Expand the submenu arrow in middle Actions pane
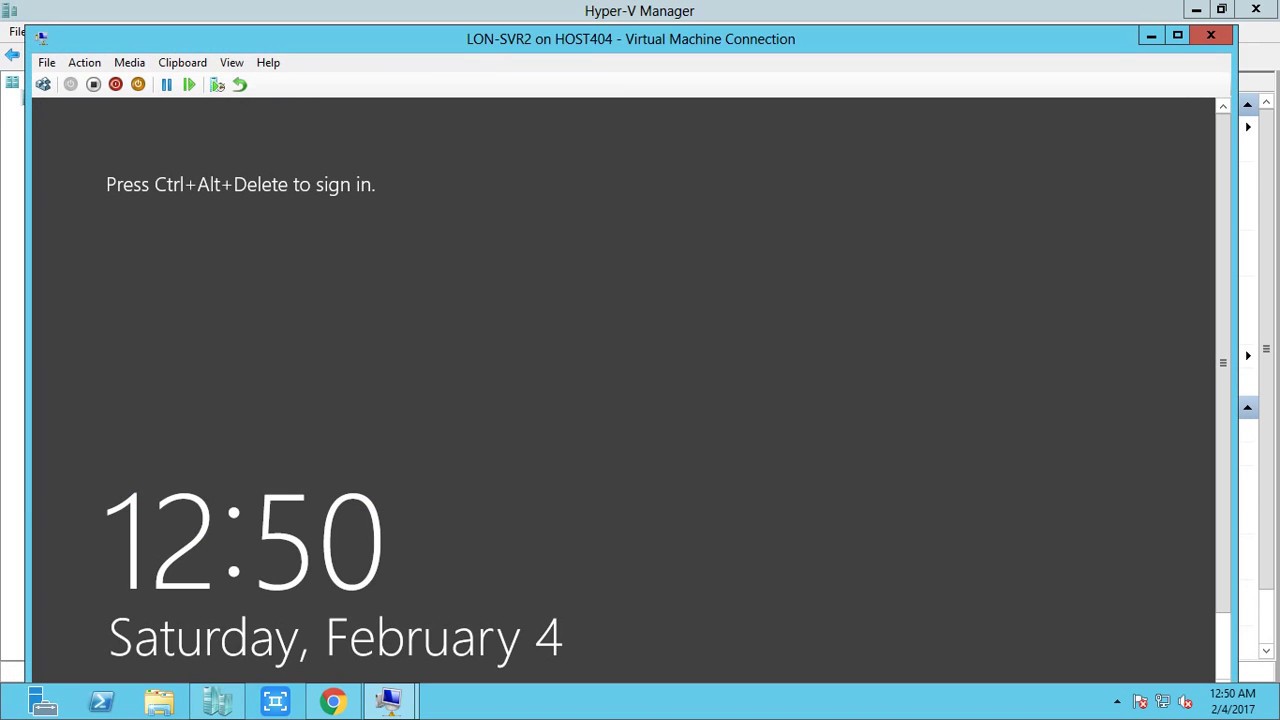The height and width of the screenshot is (720, 1280). pos(1248,355)
